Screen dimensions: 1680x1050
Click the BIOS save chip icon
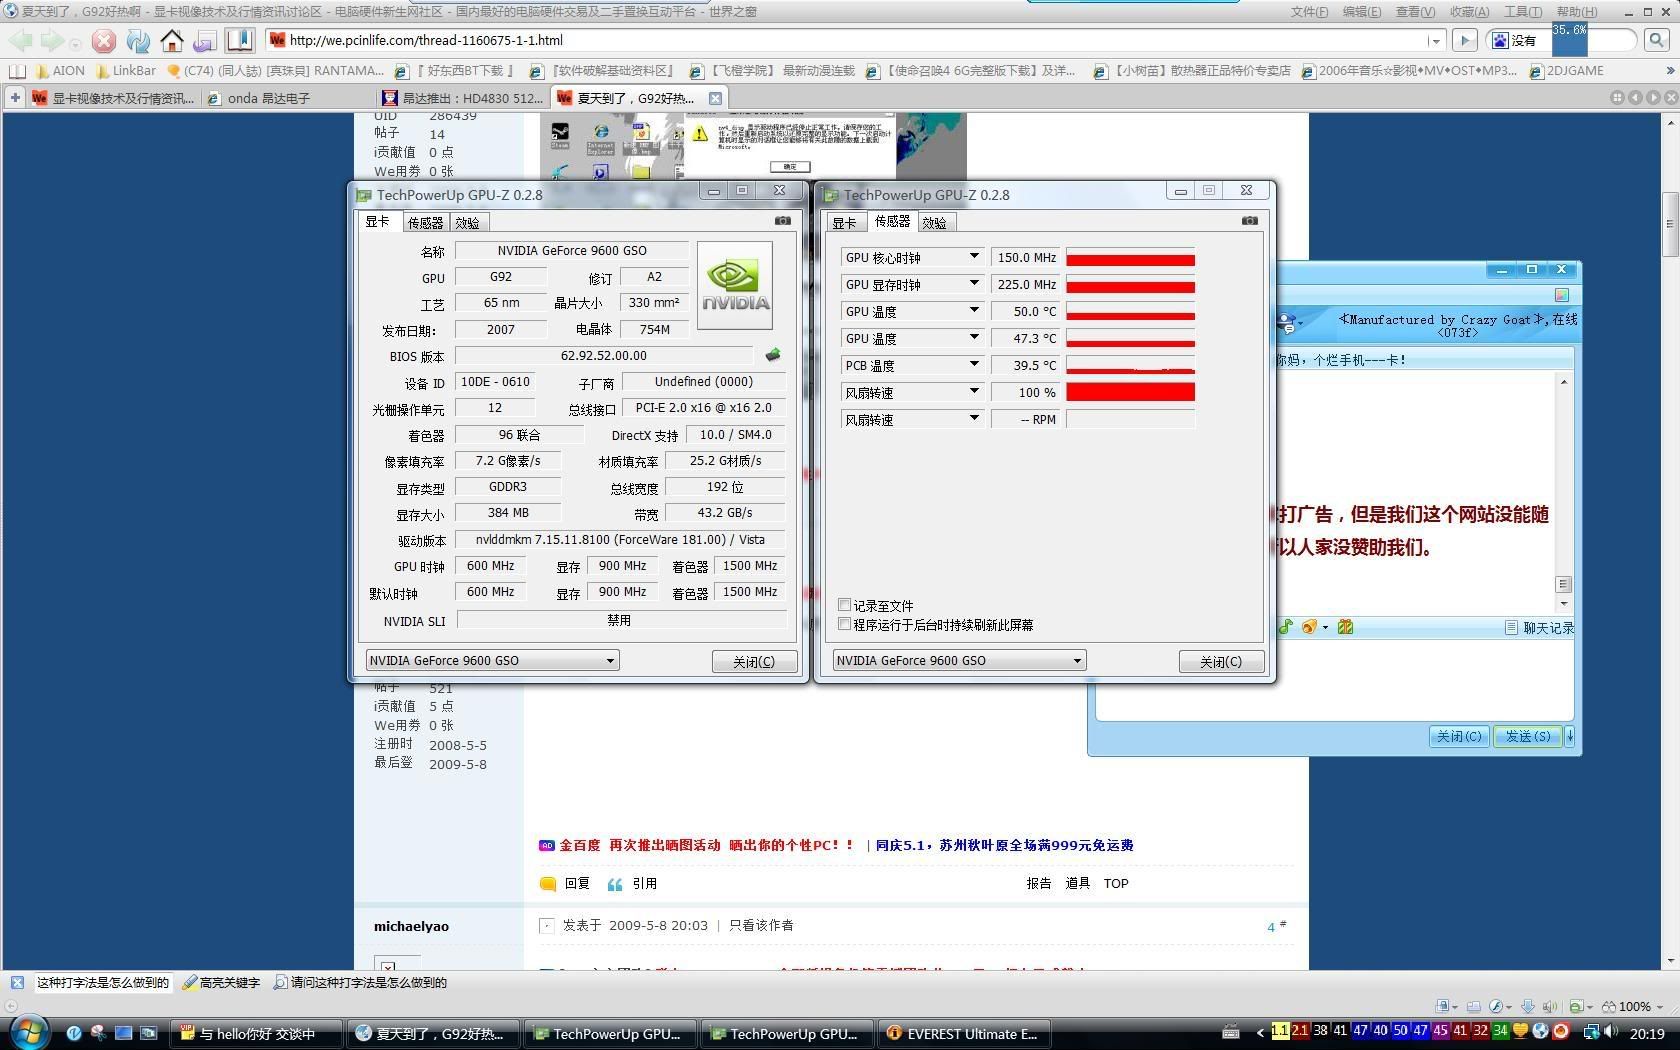tap(772, 355)
